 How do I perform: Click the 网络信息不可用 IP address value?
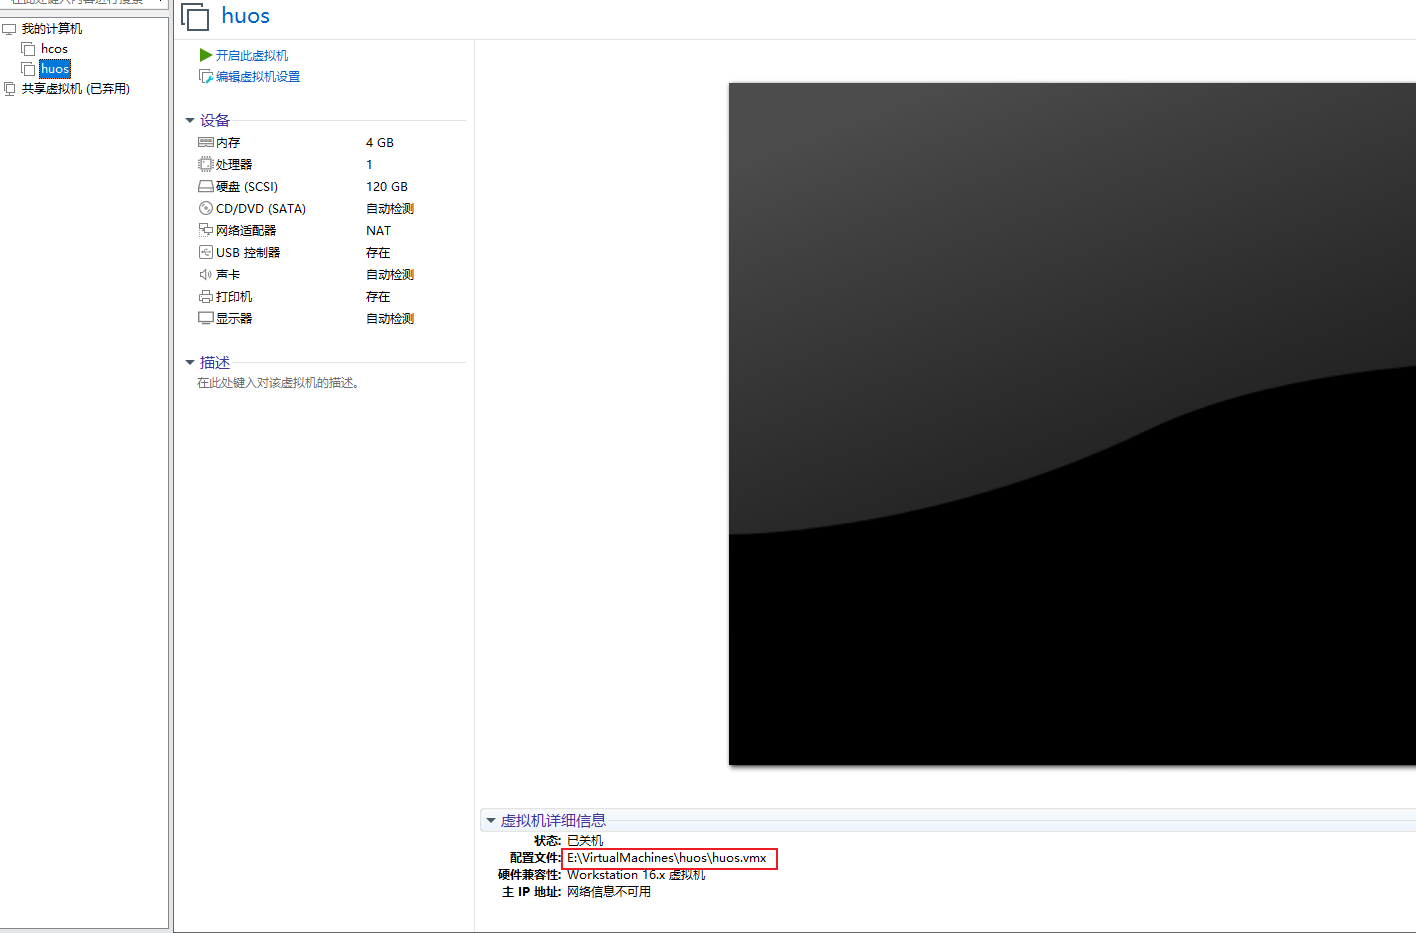click(x=609, y=892)
